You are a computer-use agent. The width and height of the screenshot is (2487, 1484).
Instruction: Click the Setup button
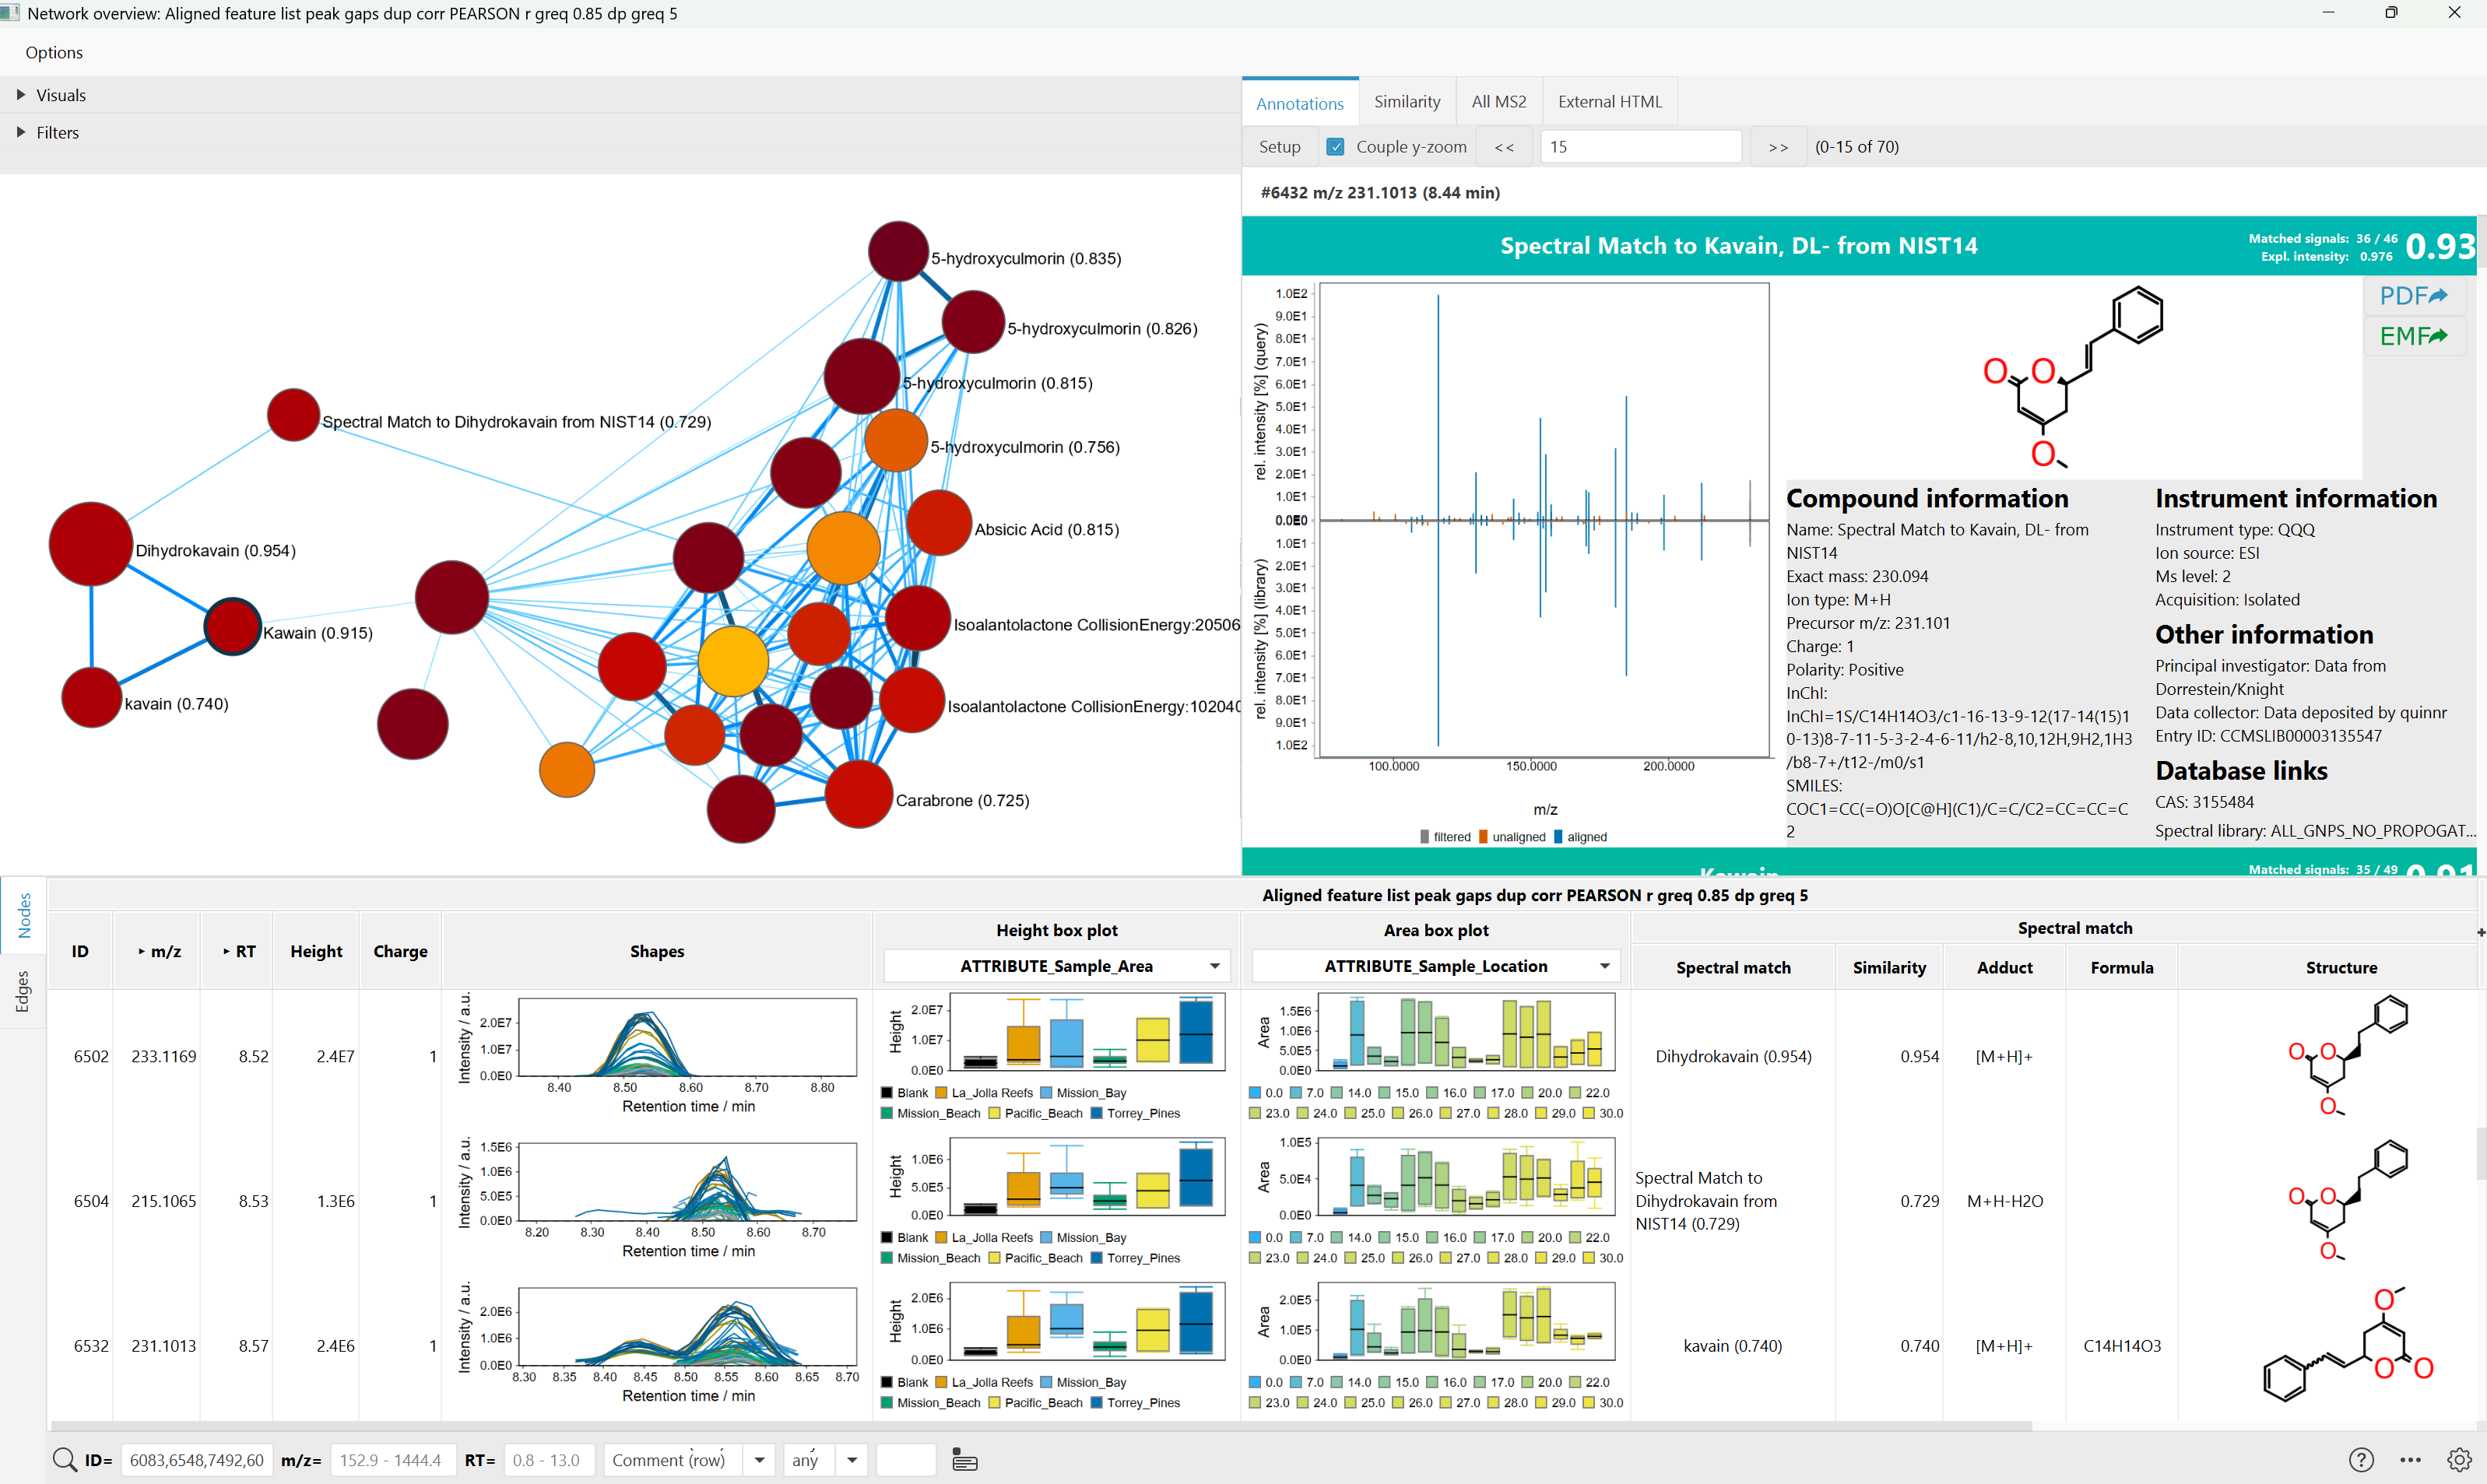click(1278, 146)
